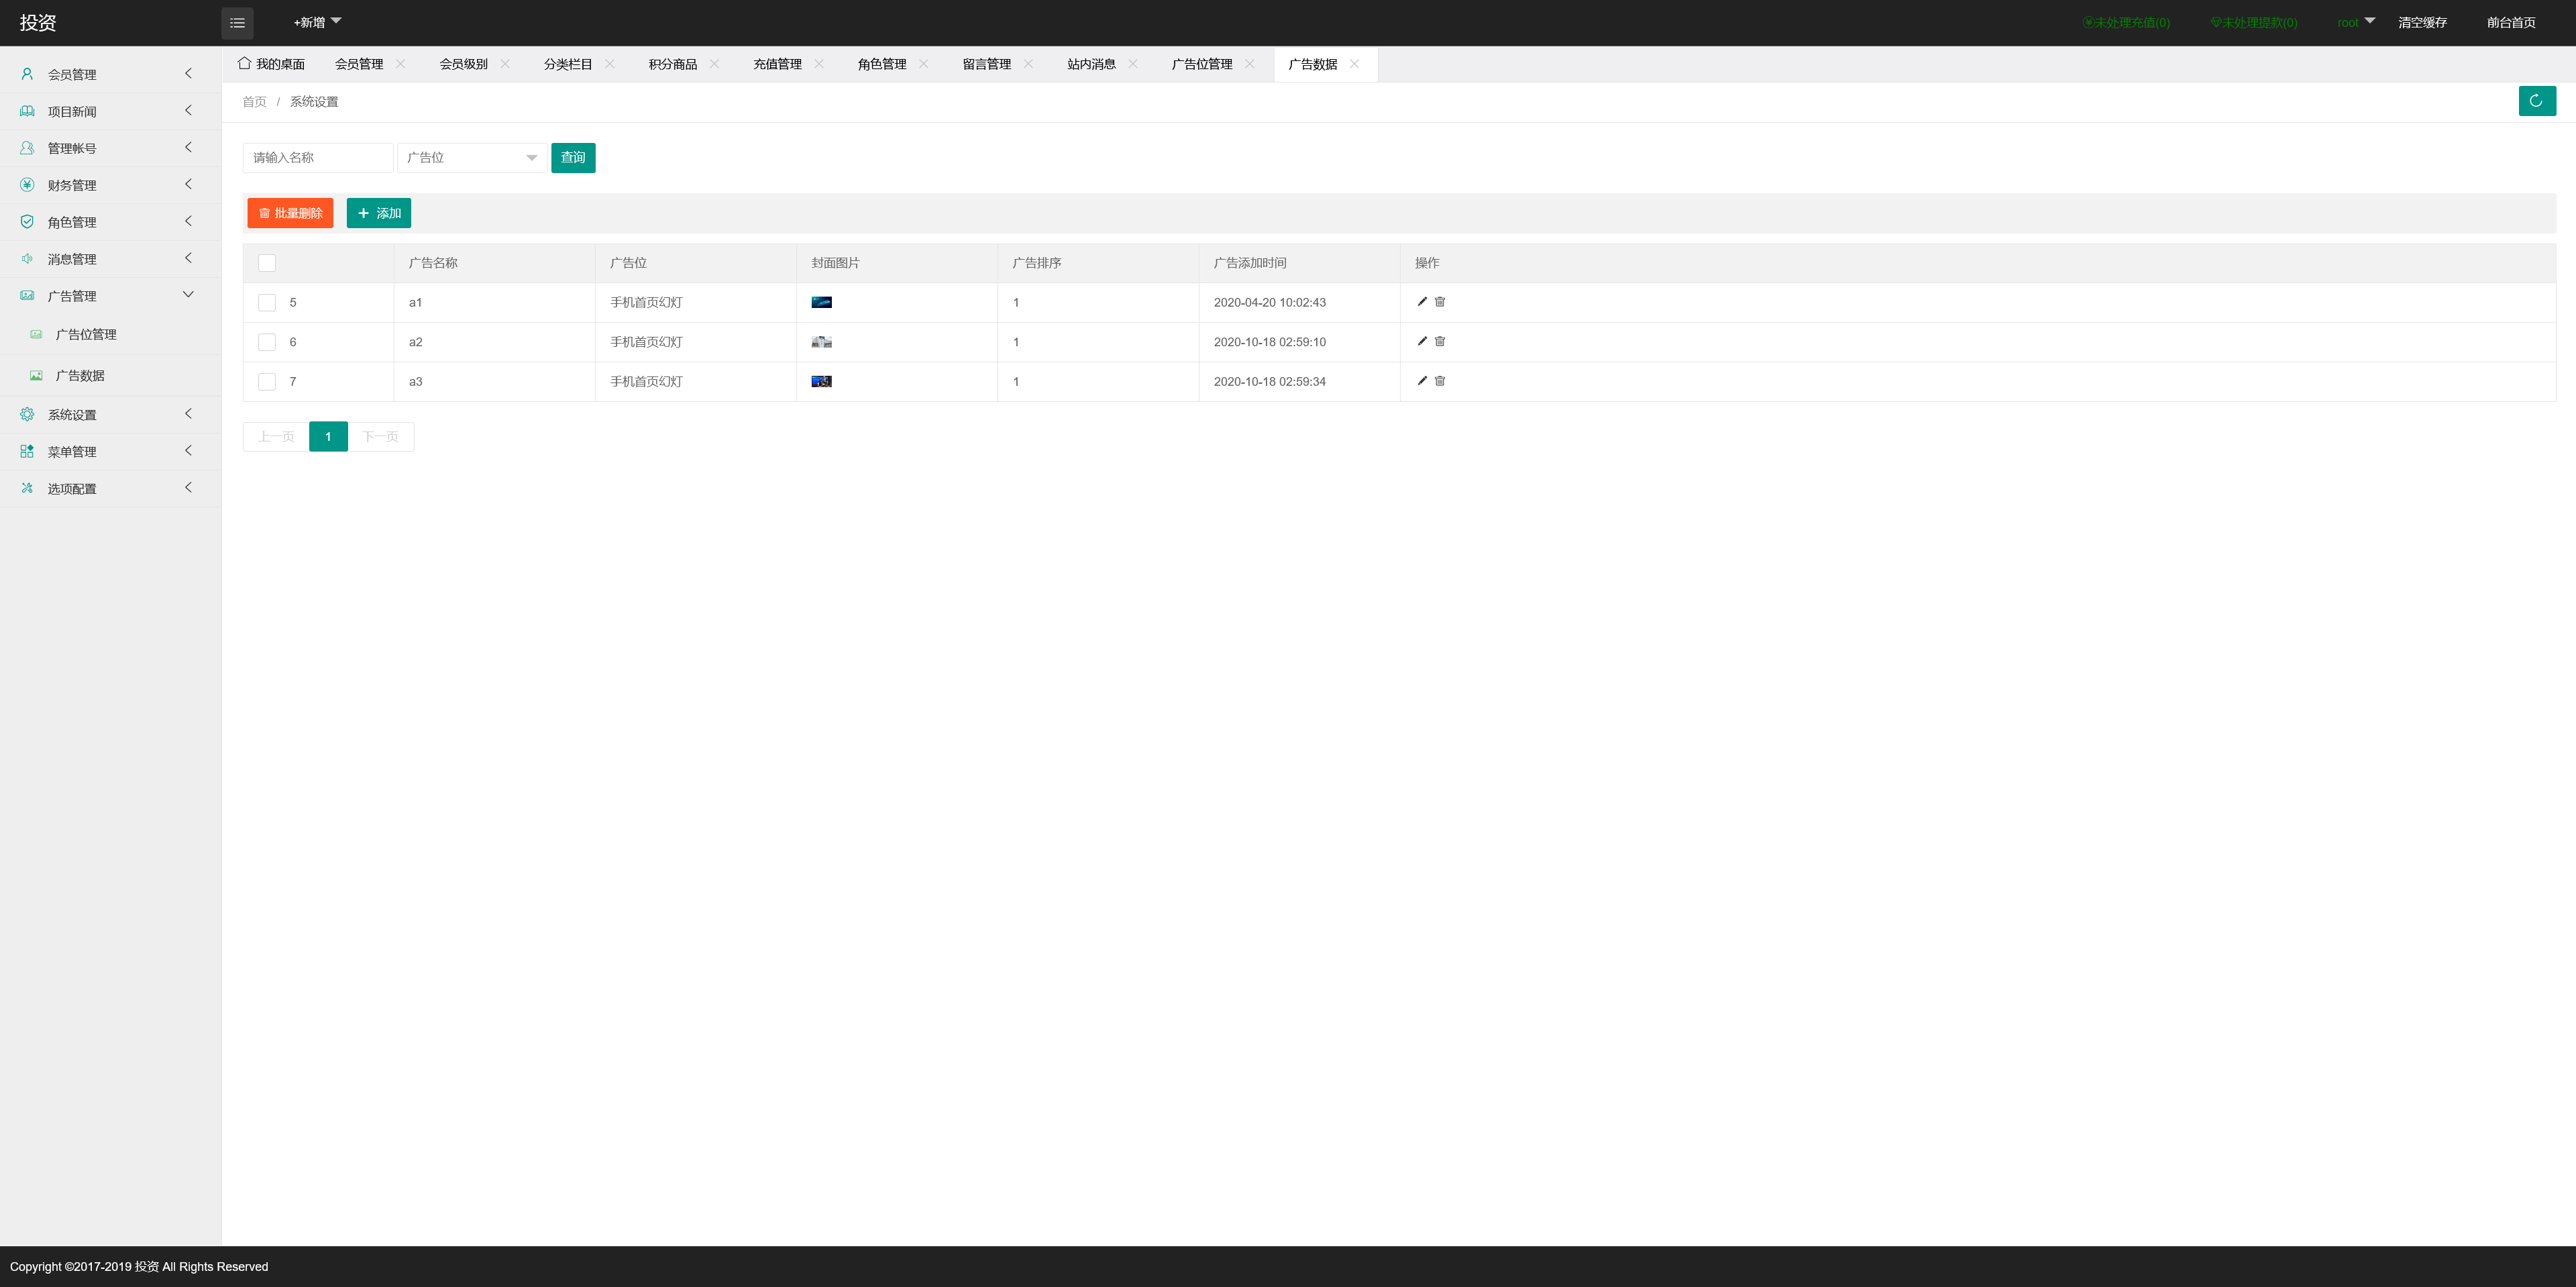Image resolution: width=2576 pixels, height=1287 pixels.
Task: Toggle the select-all checkbox in the table header
Action: (x=267, y=263)
